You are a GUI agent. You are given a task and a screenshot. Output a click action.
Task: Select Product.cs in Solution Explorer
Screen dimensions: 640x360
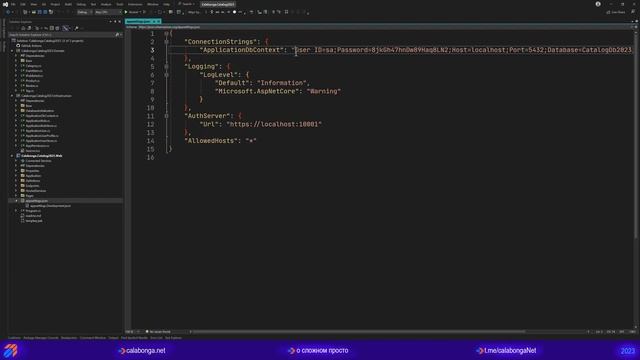[x=32, y=81]
